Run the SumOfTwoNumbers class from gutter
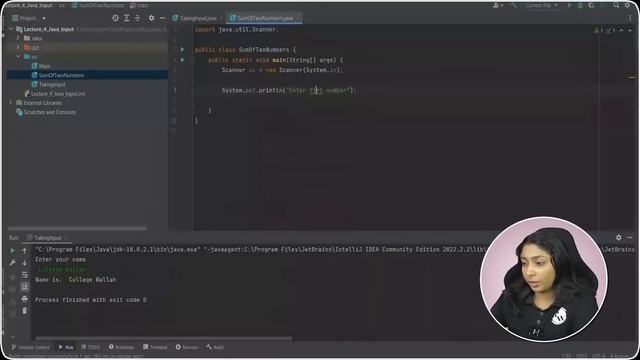The image size is (640, 360). (x=182, y=50)
